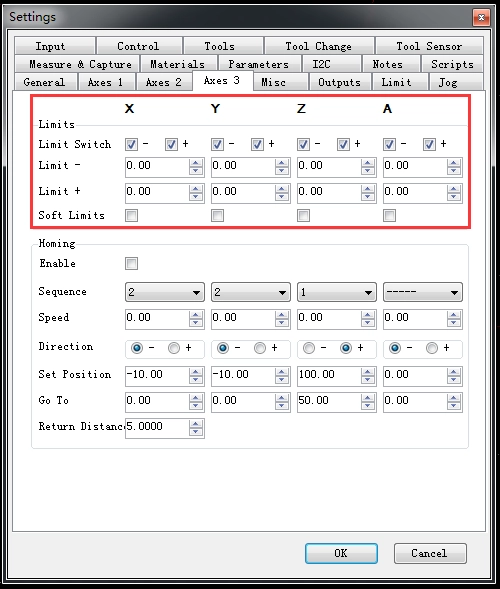This screenshot has height=589, width=500.
Task: Select minus Direction for Z axis
Action: (x=309, y=348)
